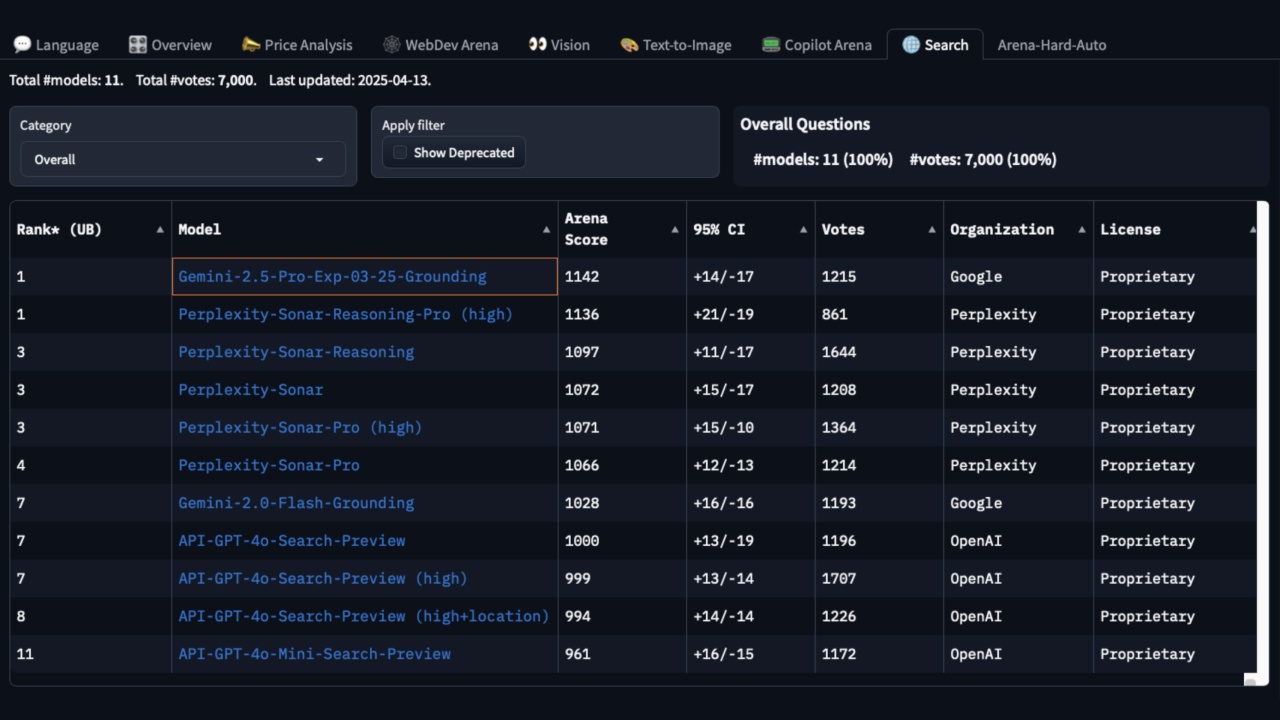The width and height of the screenshot is (1280, 720).
Task: Click the WebDev Arena spider web icon
Action: click(x=391, y=45)
